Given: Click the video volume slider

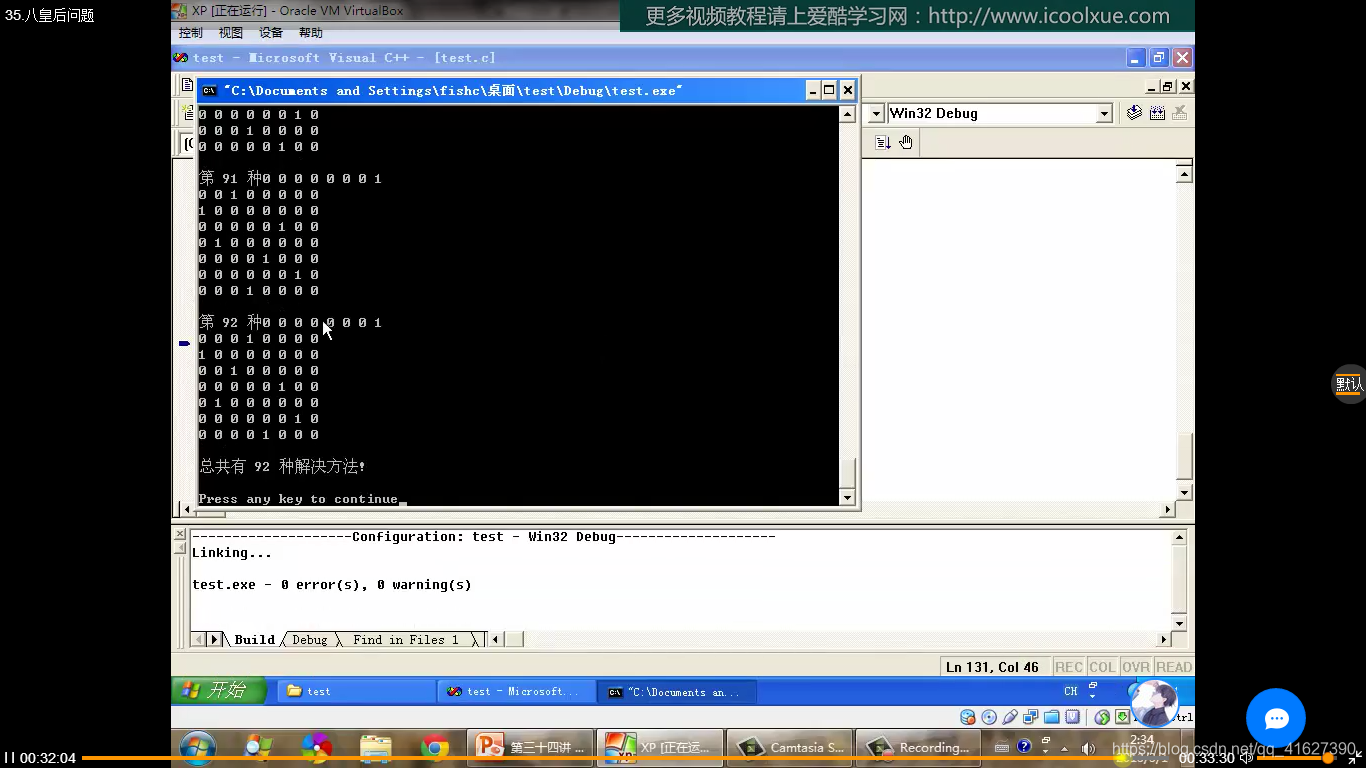Looking at the screenshot, I should pos(1297,758).
